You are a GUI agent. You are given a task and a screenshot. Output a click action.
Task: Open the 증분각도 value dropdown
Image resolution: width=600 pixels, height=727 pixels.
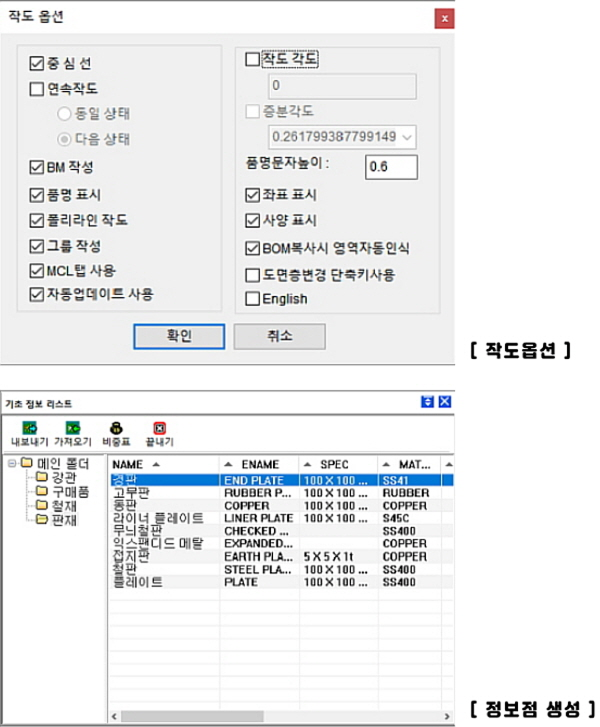point(407,137)
